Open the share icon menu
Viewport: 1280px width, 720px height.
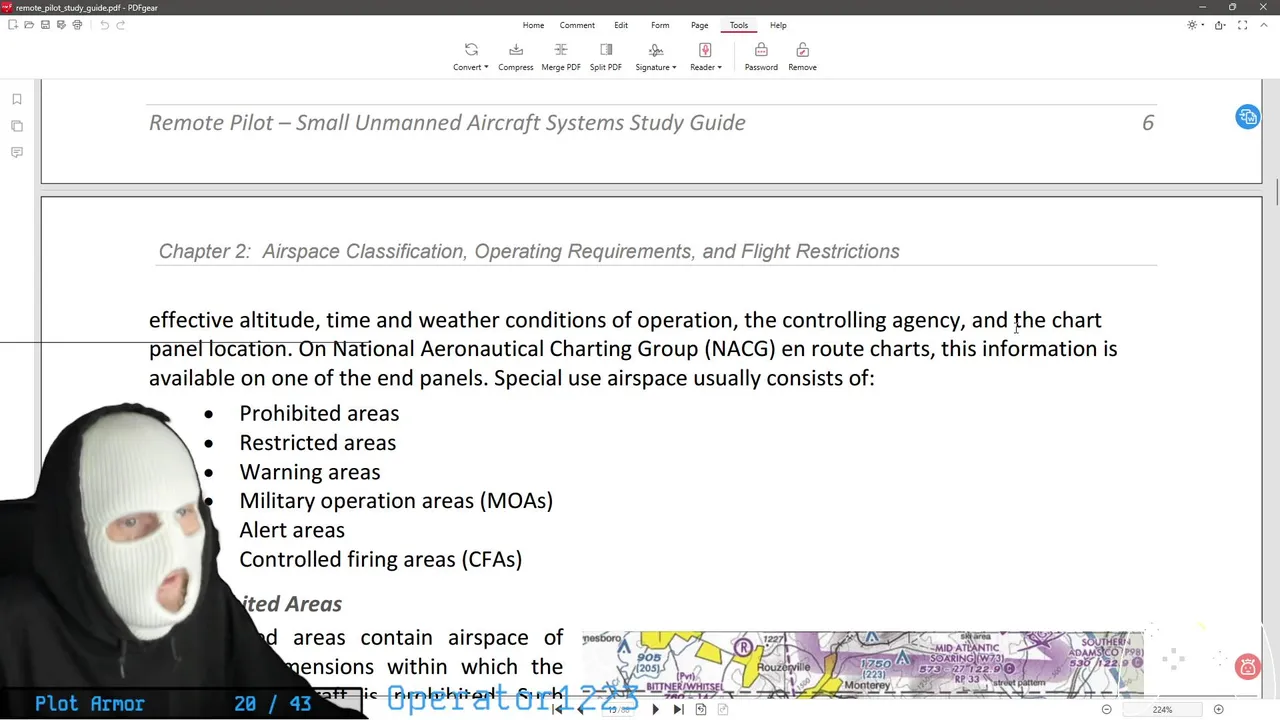coord(1220,25)
